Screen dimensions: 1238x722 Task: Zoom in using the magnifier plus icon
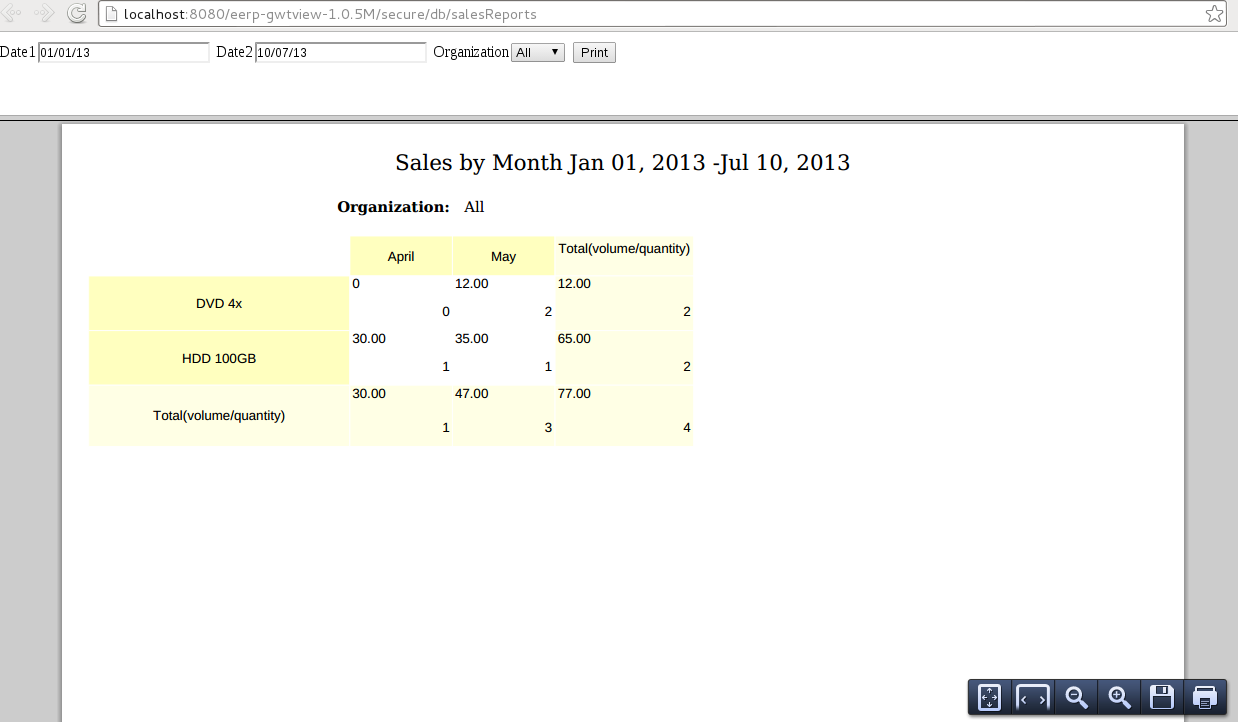[x=1118, y=697]
